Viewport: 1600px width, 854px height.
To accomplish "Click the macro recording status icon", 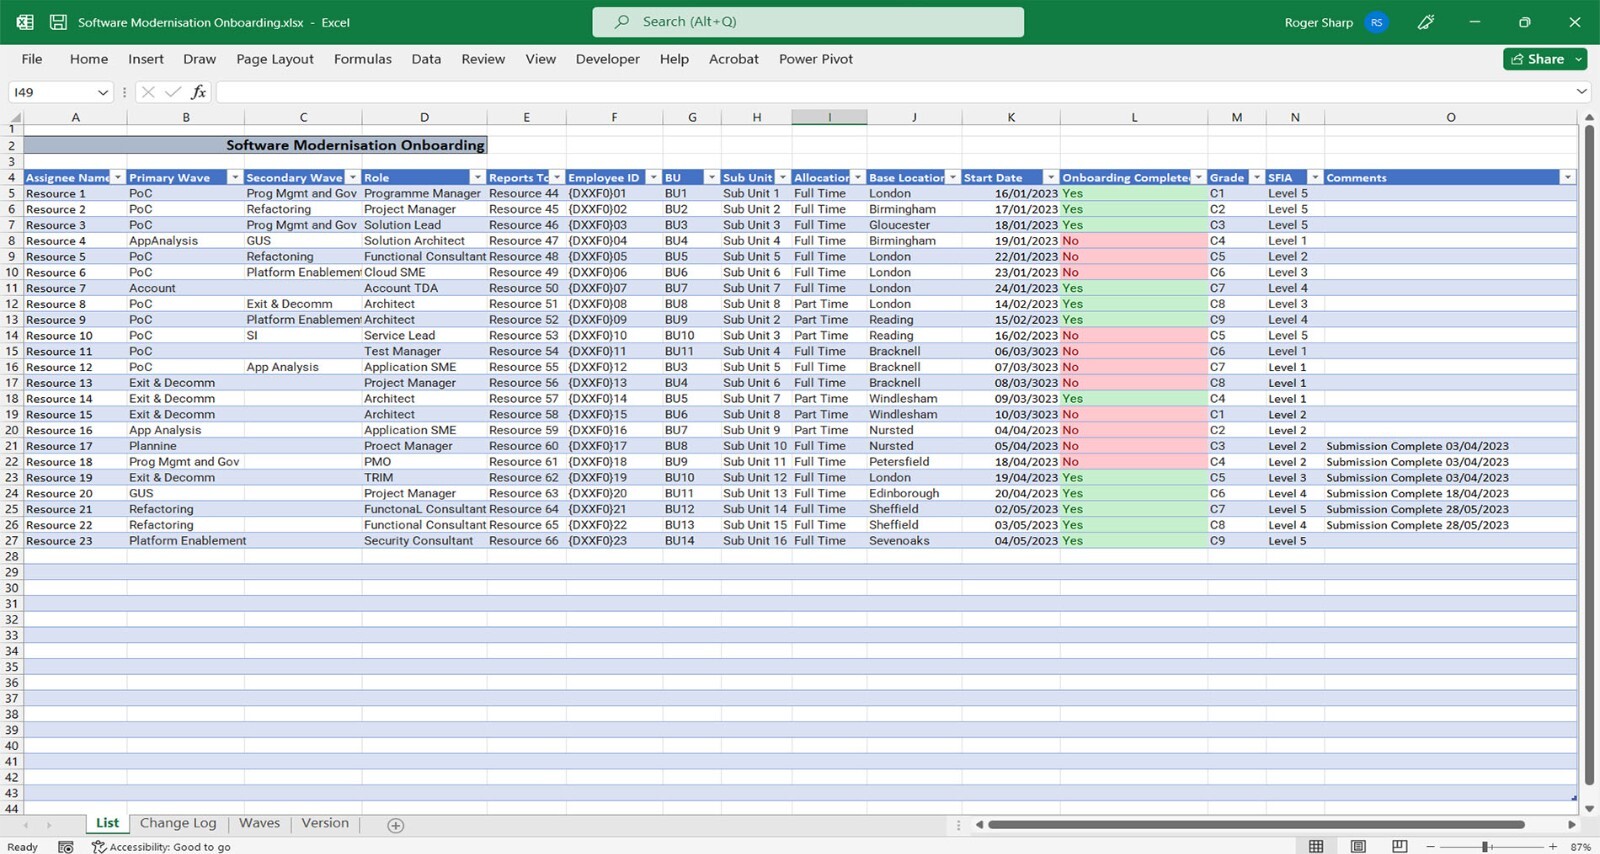I will tap(66, 847).
